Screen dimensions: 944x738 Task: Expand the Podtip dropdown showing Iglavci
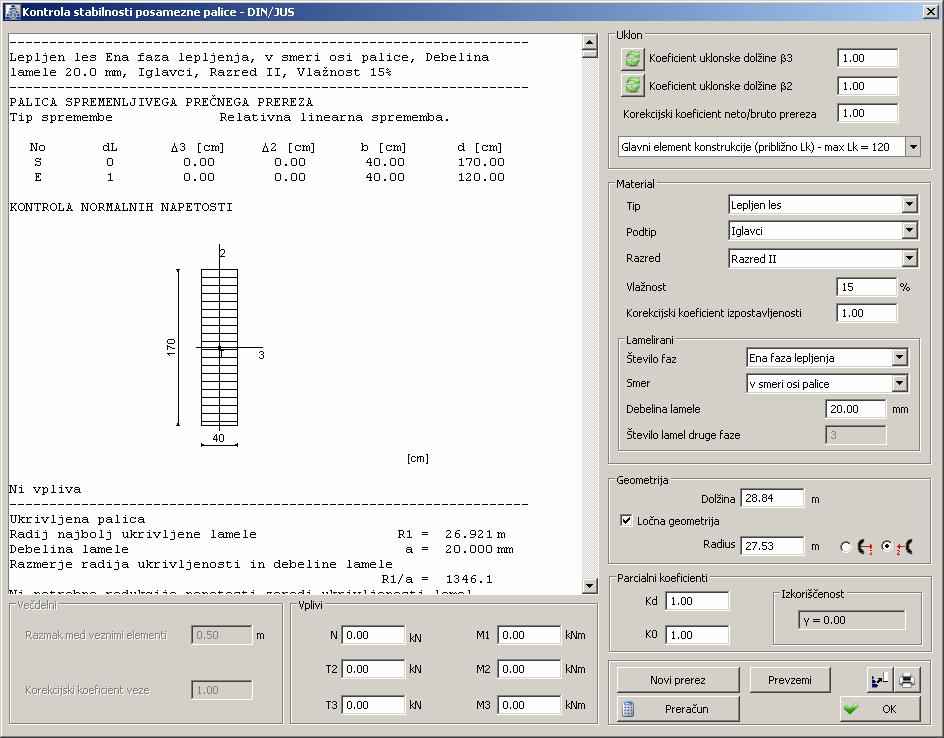point(909,231)
